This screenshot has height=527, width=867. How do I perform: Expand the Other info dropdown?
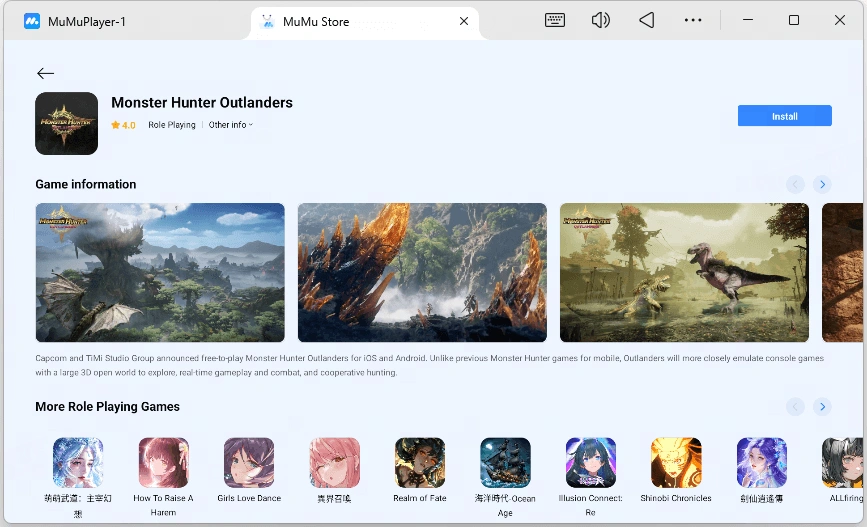(231, 125)
